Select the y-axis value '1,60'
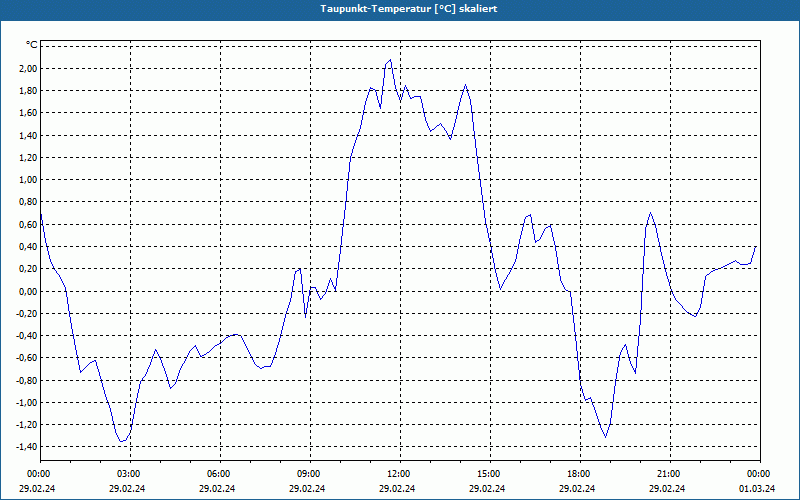Viewport: 800px width, 500px height. click(28, 113)
